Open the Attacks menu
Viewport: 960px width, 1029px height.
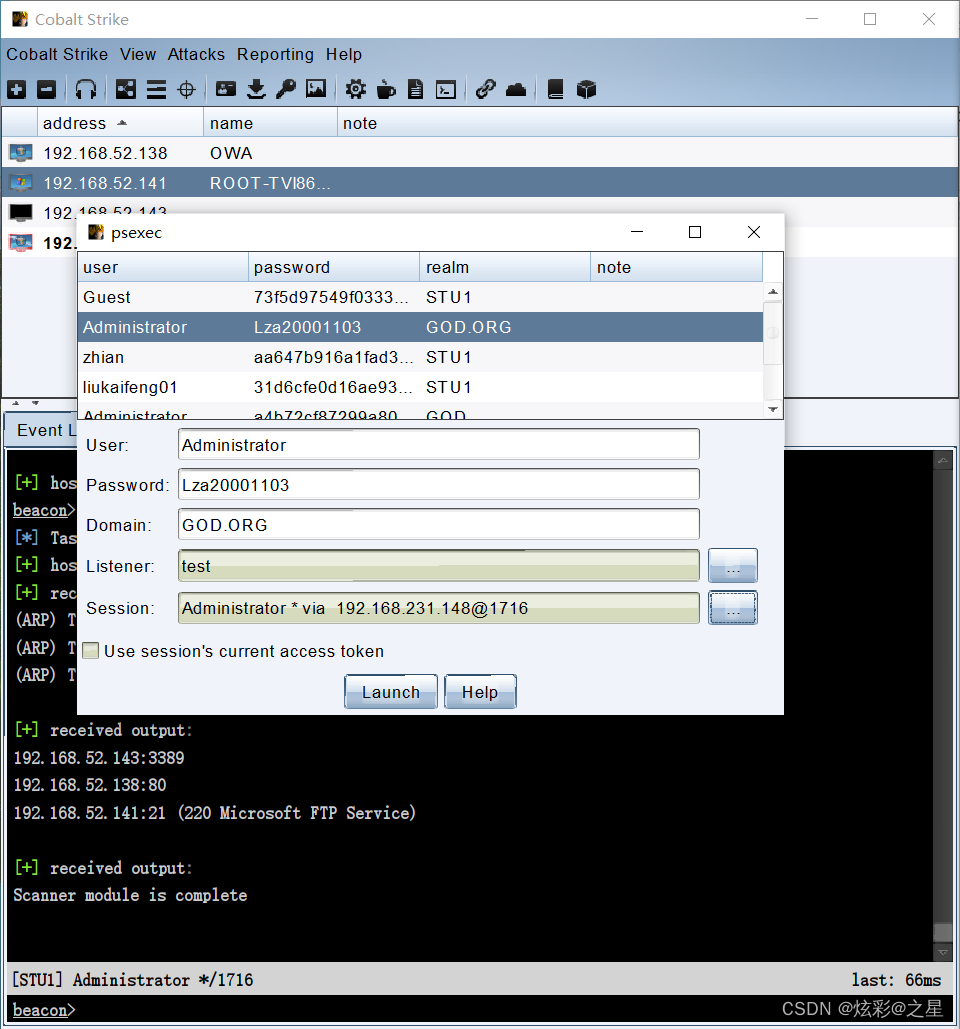click(196, 54)
